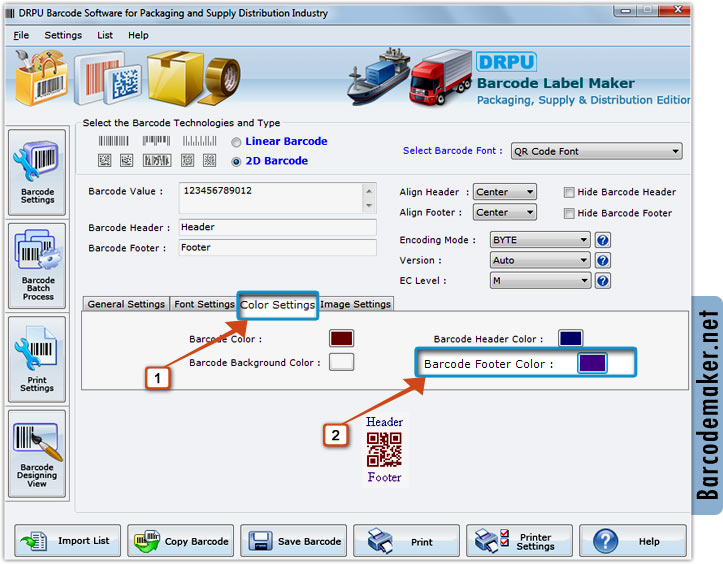The width and height of the screenshot is (723, 564).
Task: Select the Linear Barcode radio button
Action: pos(236,142)
